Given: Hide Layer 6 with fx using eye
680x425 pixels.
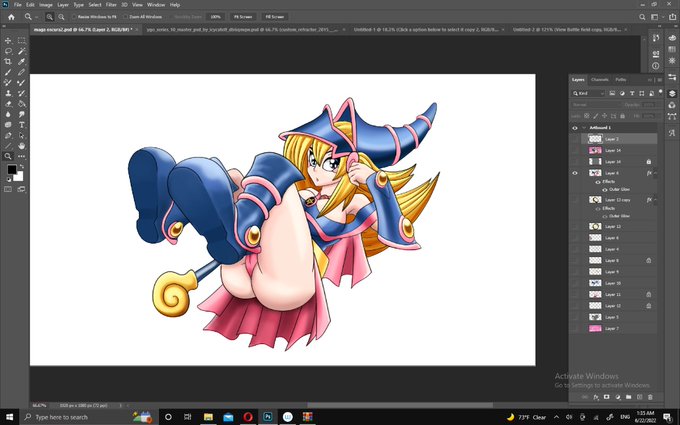Looking at the screenshot, I should tap(575, 173).
